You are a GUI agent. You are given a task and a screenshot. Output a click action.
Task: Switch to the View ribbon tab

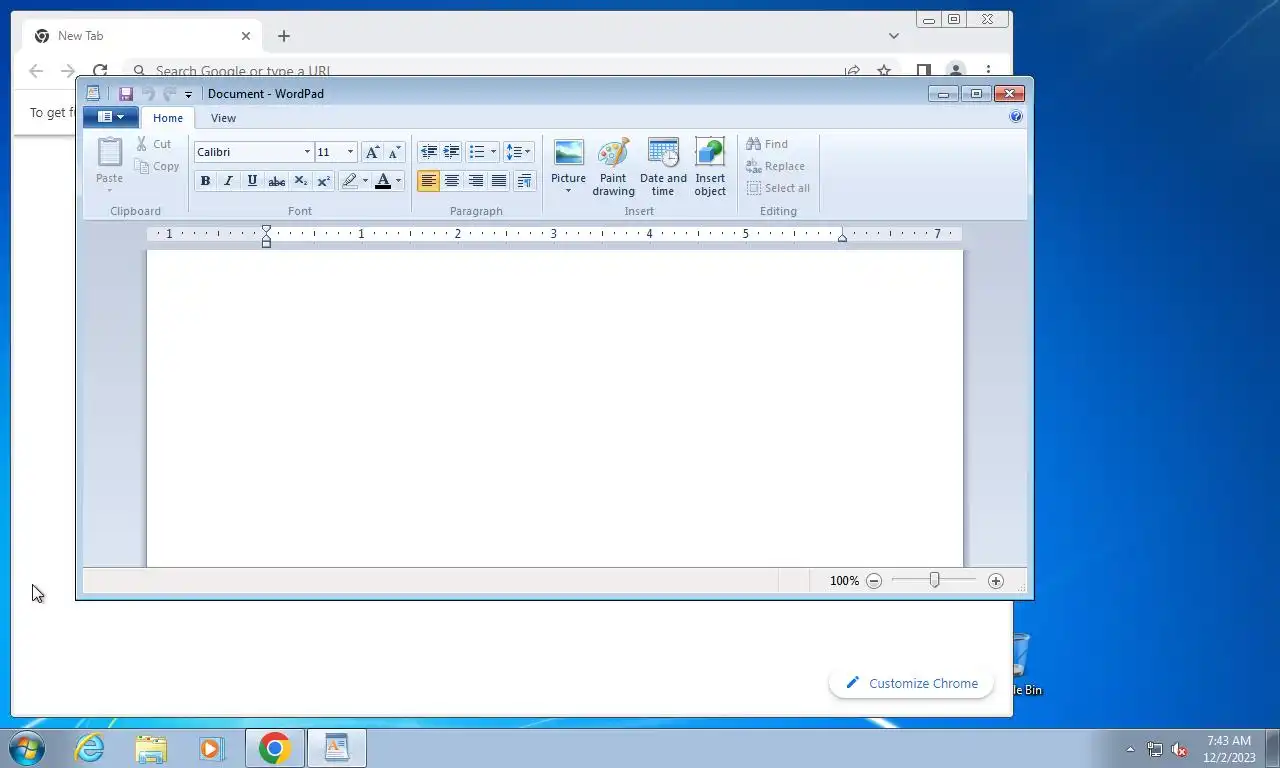[x=223, y=118]
